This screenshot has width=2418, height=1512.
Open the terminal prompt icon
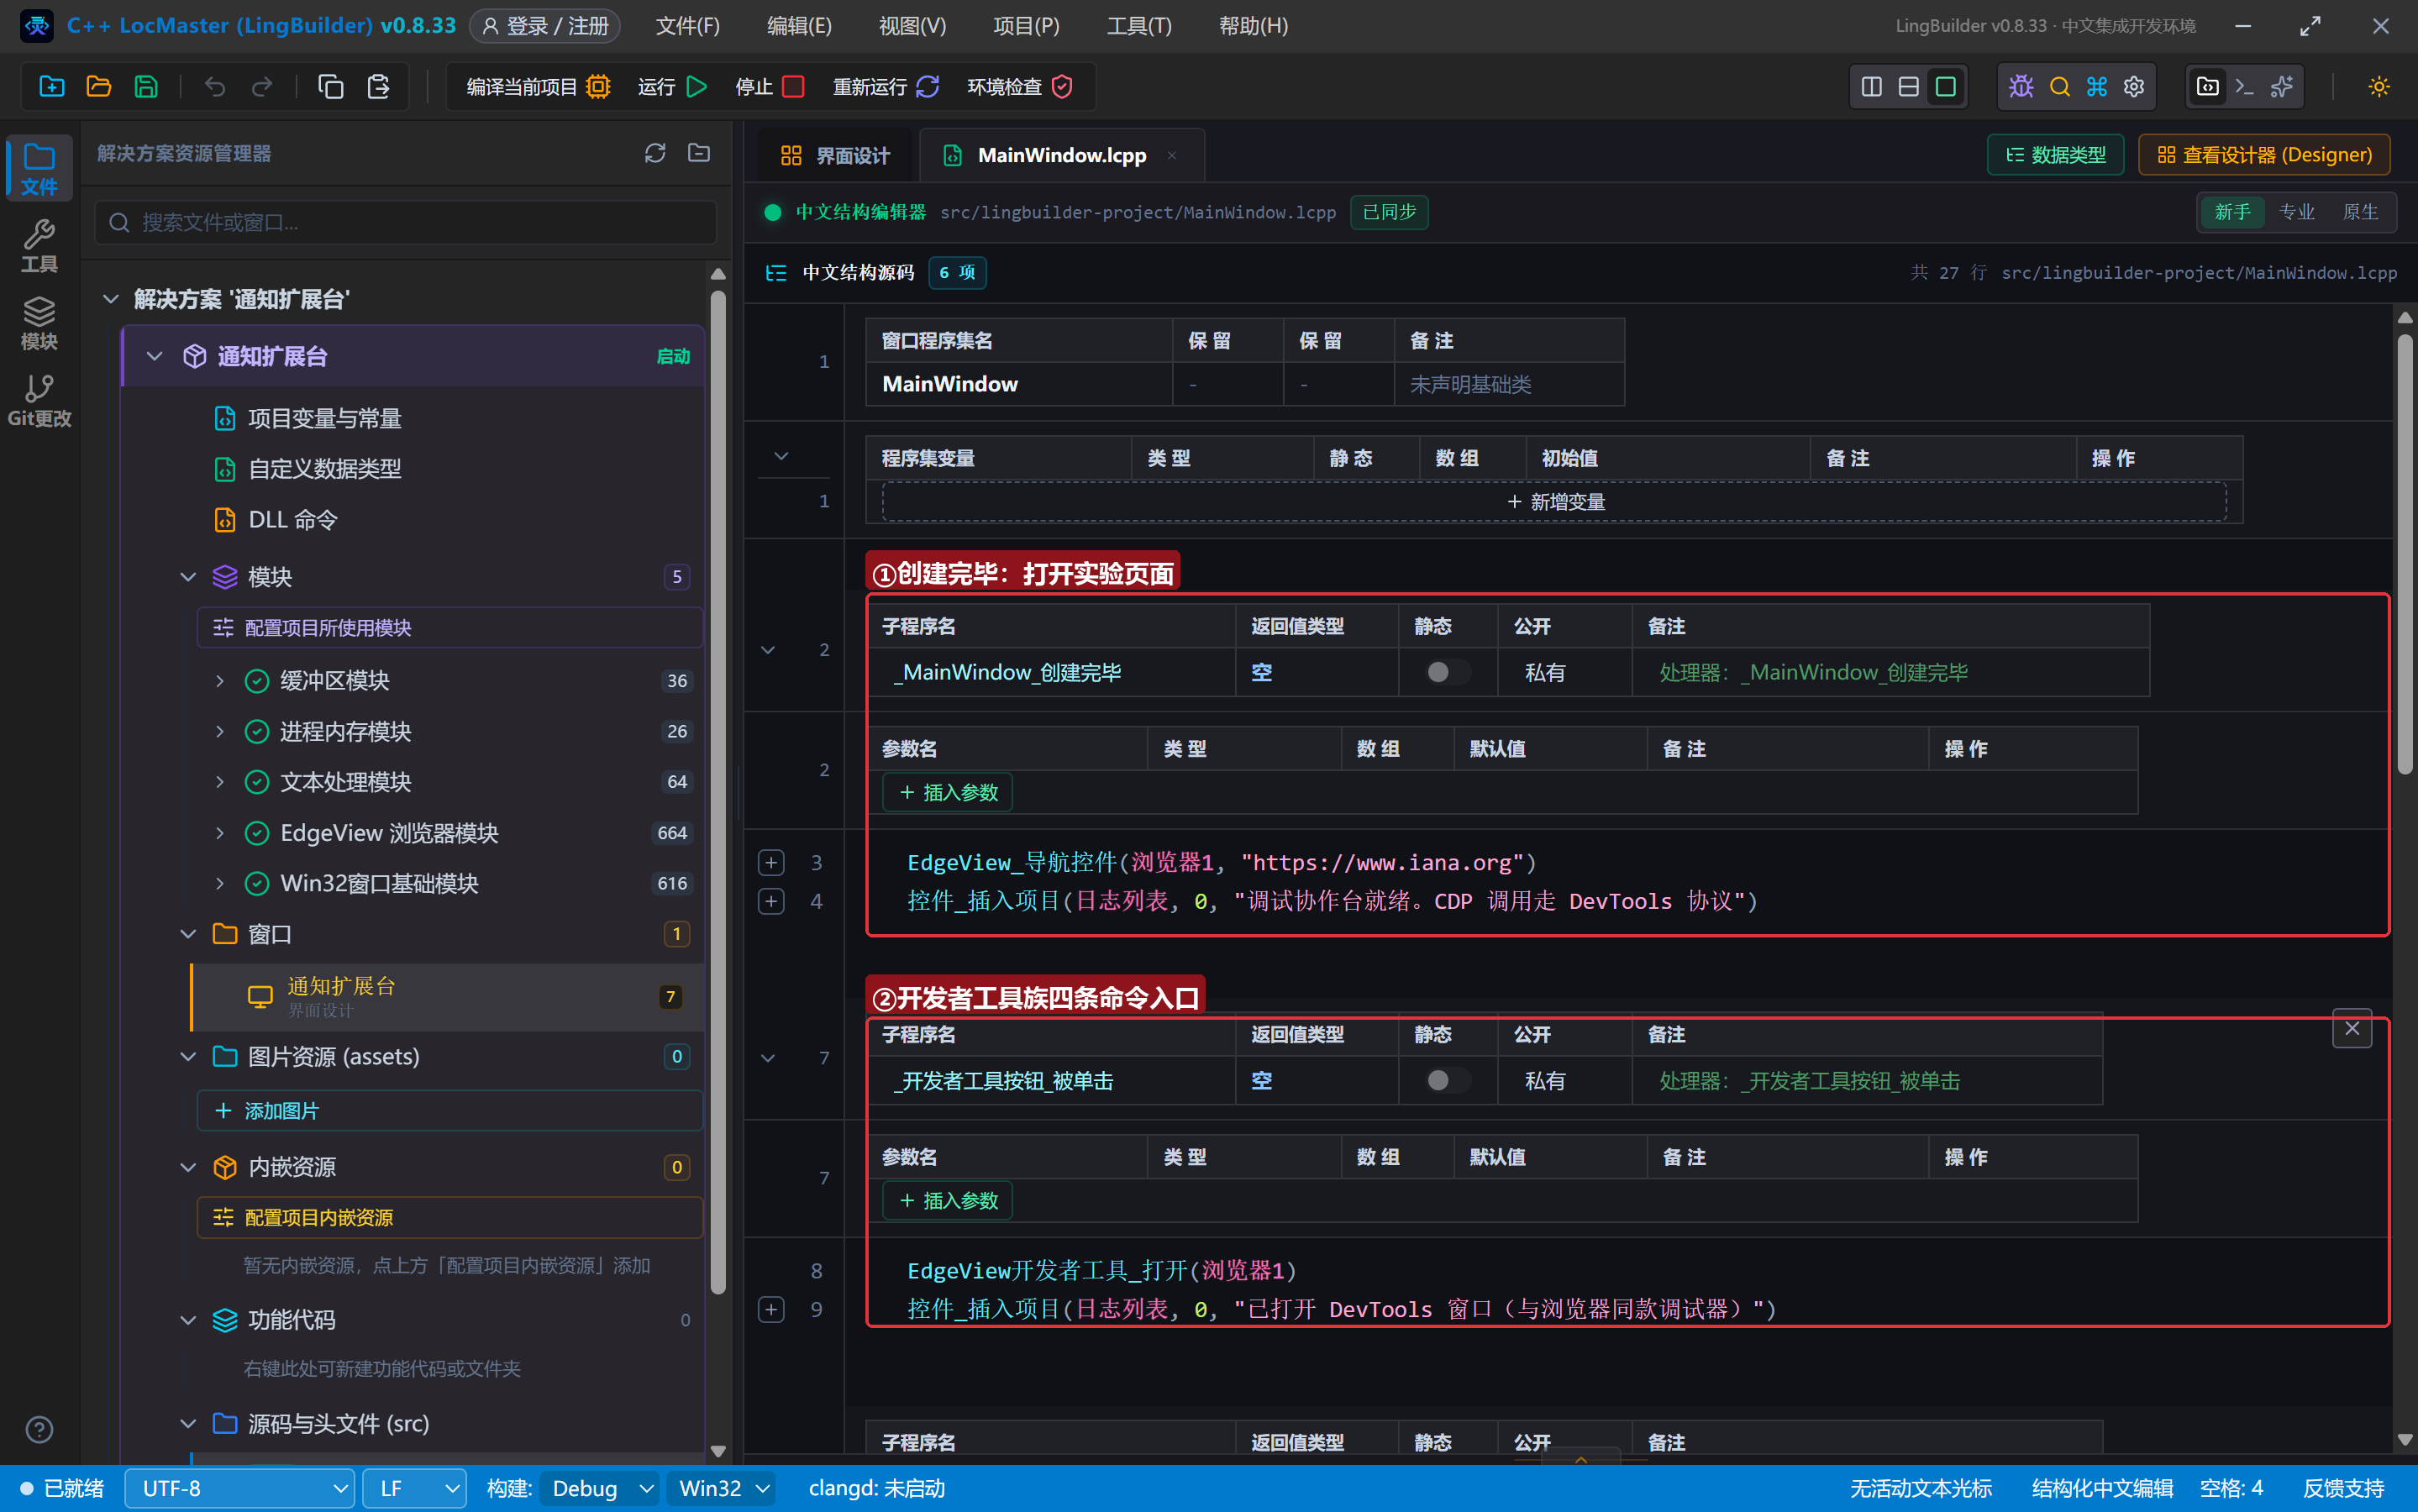click(2244, 87)
